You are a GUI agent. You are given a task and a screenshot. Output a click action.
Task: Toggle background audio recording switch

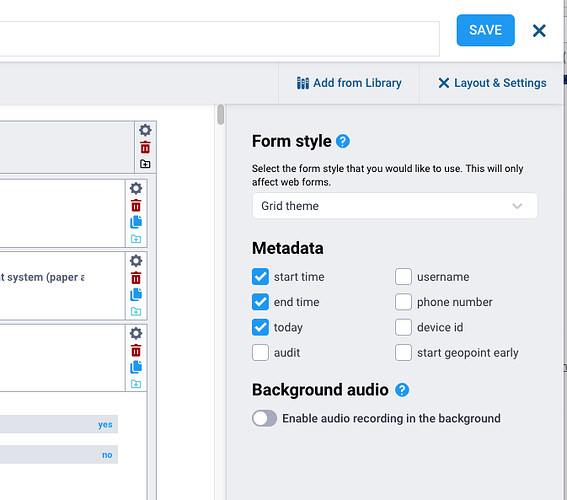tap(265, 419)
